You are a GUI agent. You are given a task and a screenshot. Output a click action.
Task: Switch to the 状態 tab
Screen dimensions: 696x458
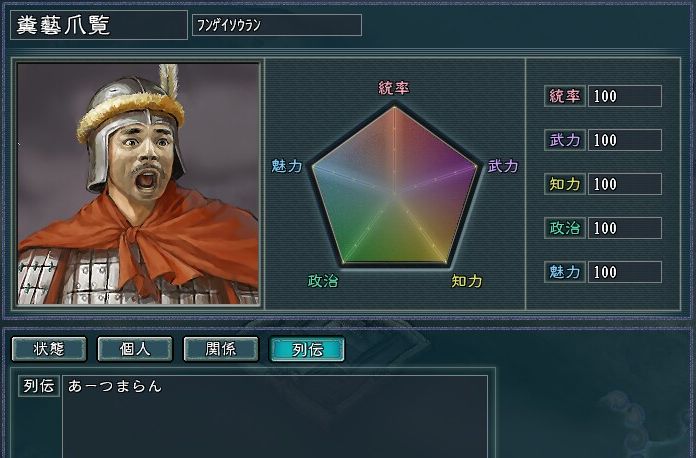pos(49,349)
